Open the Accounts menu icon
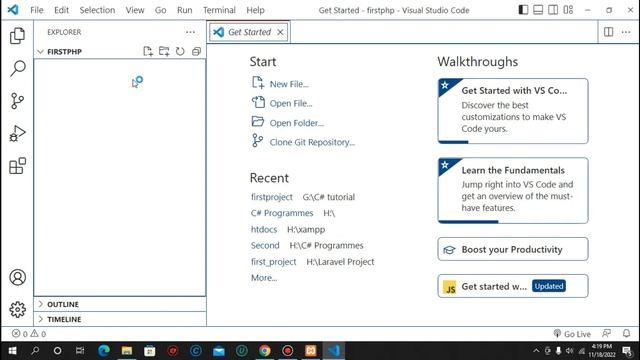Viewport: 640px width, 360px height. (x=17, y=277)
